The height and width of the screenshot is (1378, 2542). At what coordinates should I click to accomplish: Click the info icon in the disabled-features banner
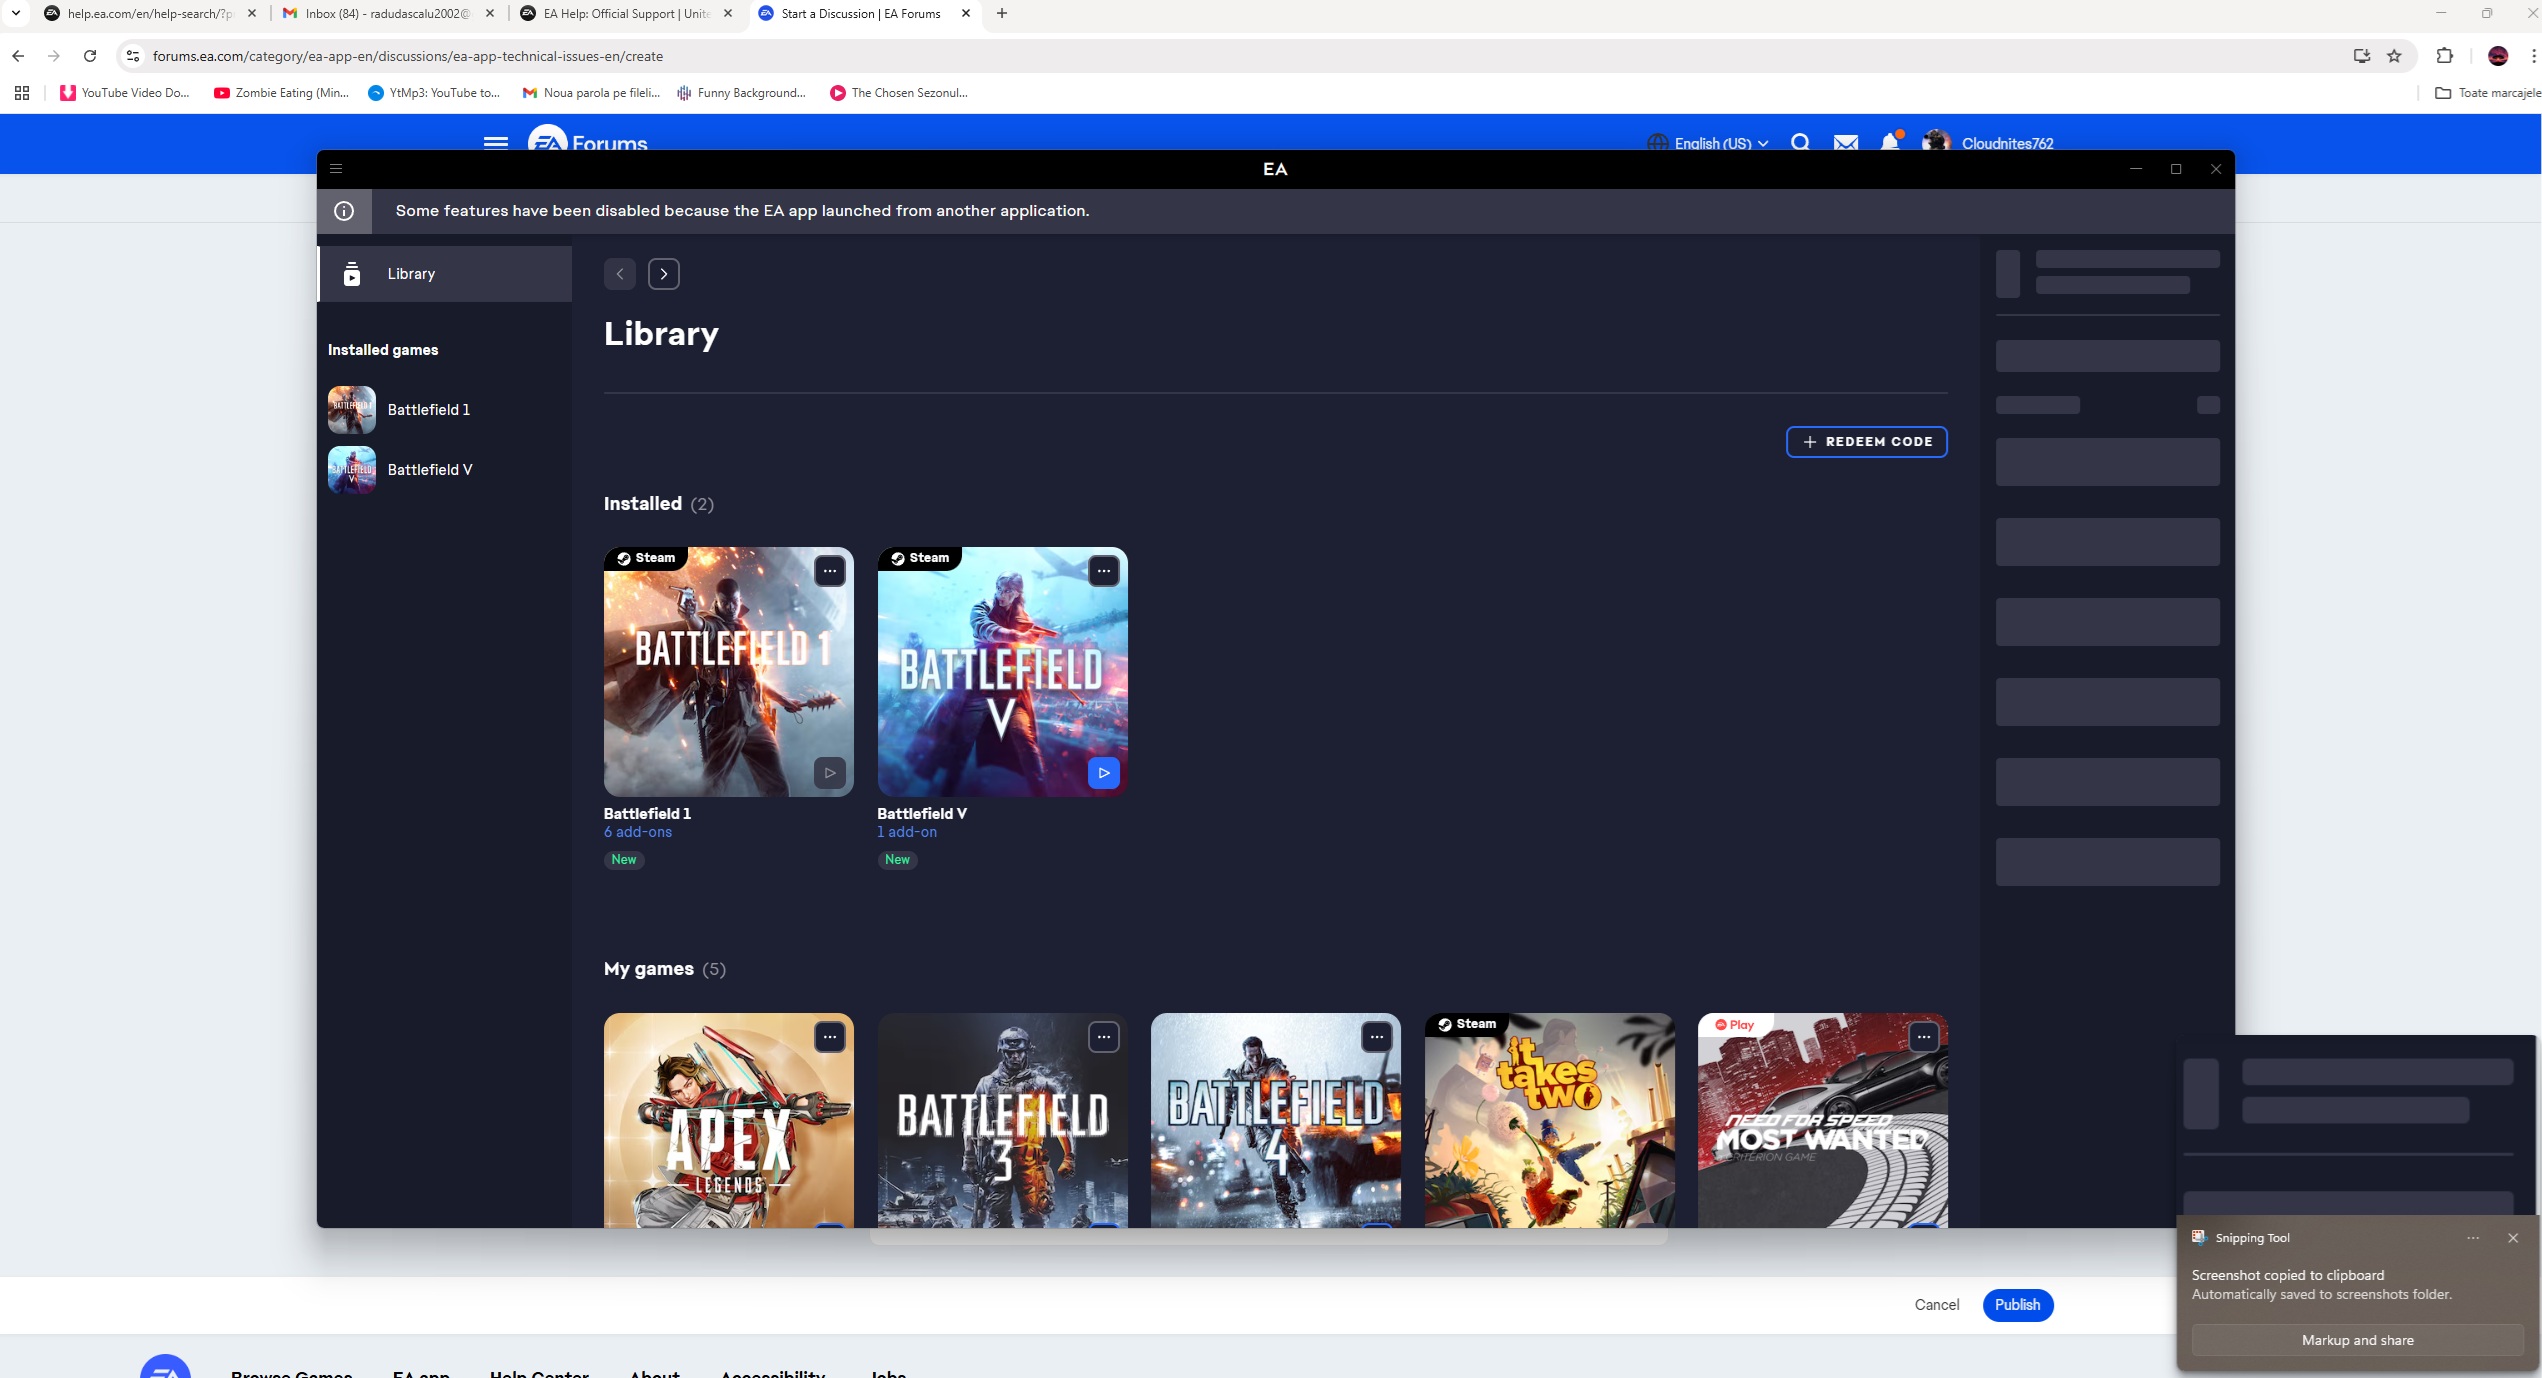[344, 211]
